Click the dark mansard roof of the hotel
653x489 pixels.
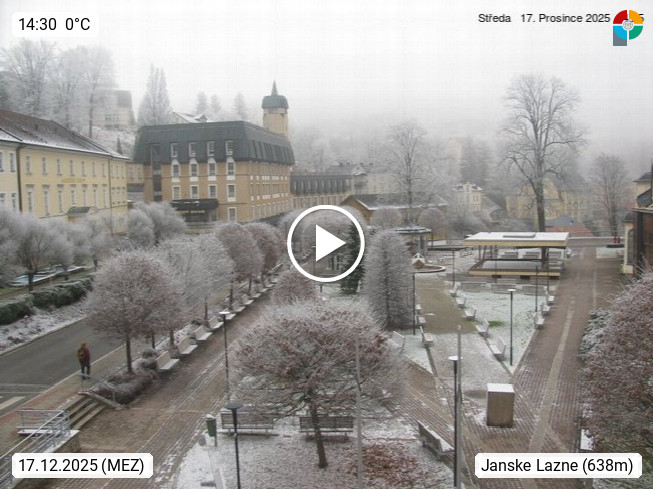tap(214, 142)
